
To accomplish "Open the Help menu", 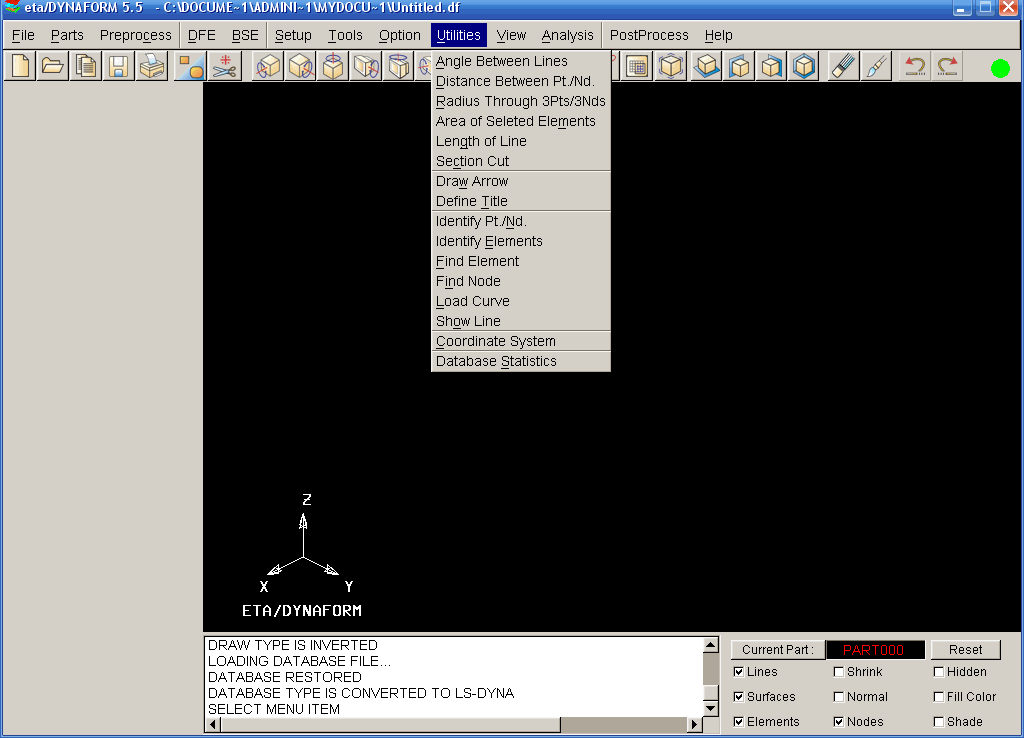I will [718, 35].
